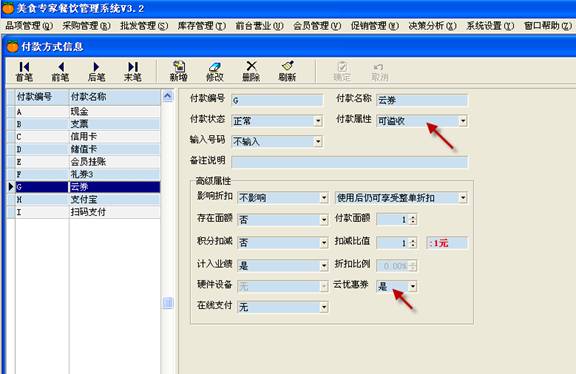Click the 付款面额 spinner arrows
The width and height of the screenshot is (576, 374).
[x=413, y=220]
